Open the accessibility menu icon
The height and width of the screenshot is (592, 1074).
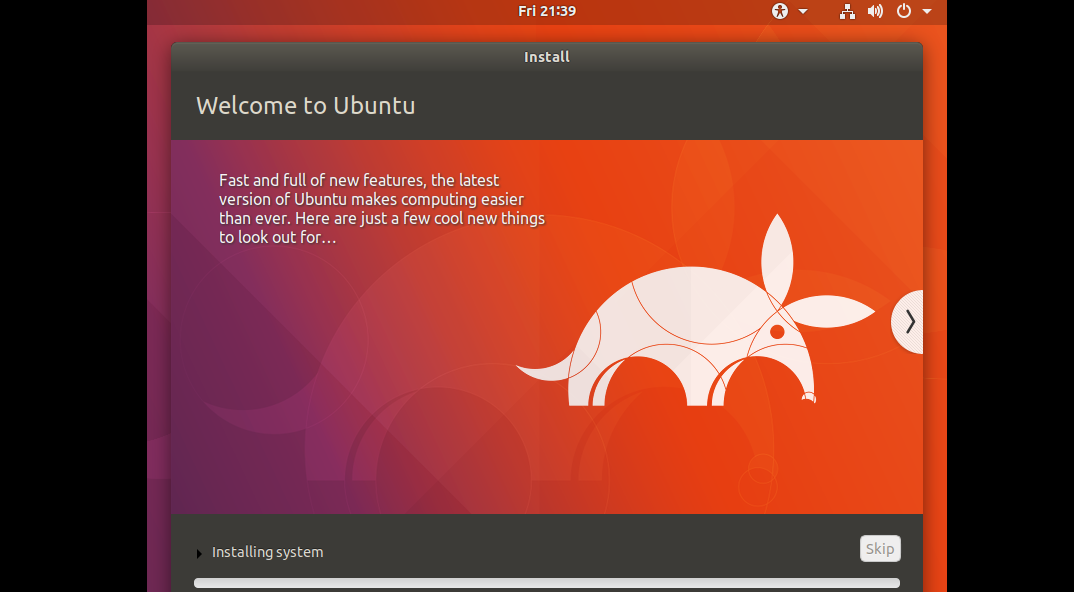pyautogui.click(x=780, y=11)
